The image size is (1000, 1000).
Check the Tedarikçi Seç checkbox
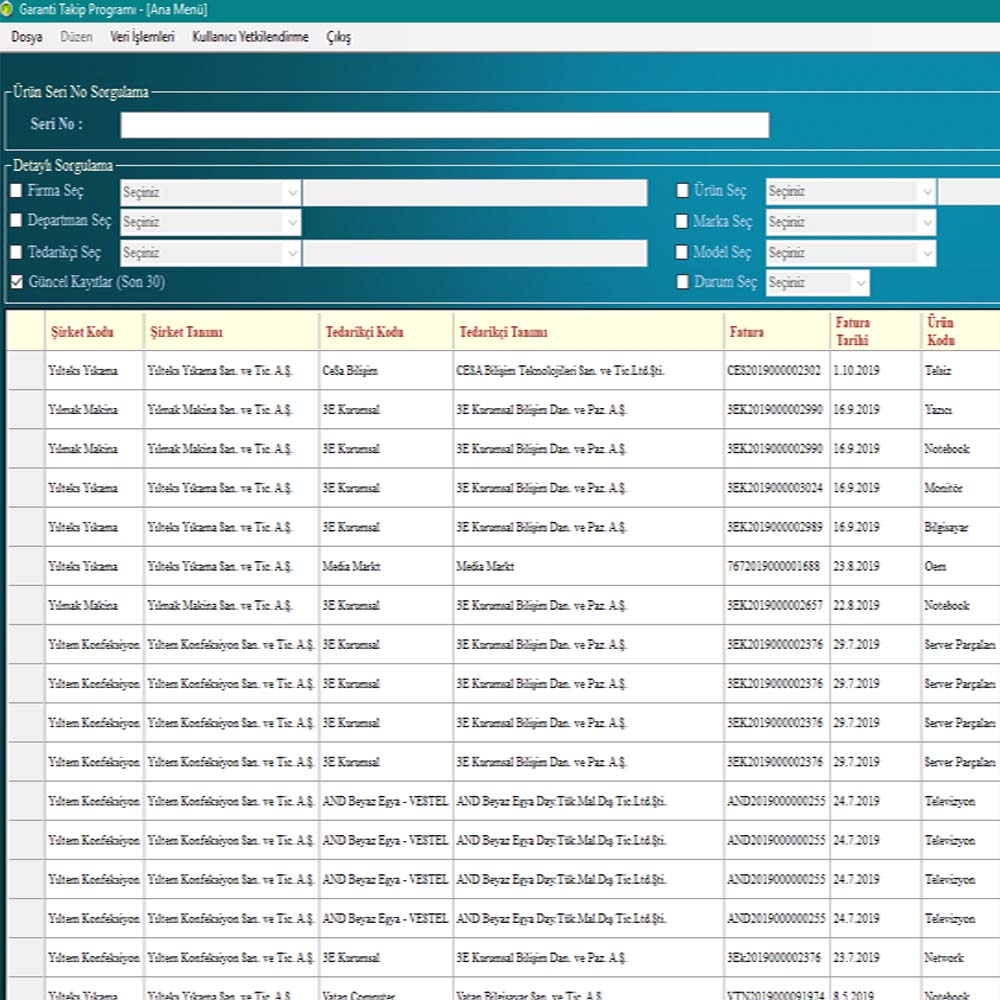[16, 252]
